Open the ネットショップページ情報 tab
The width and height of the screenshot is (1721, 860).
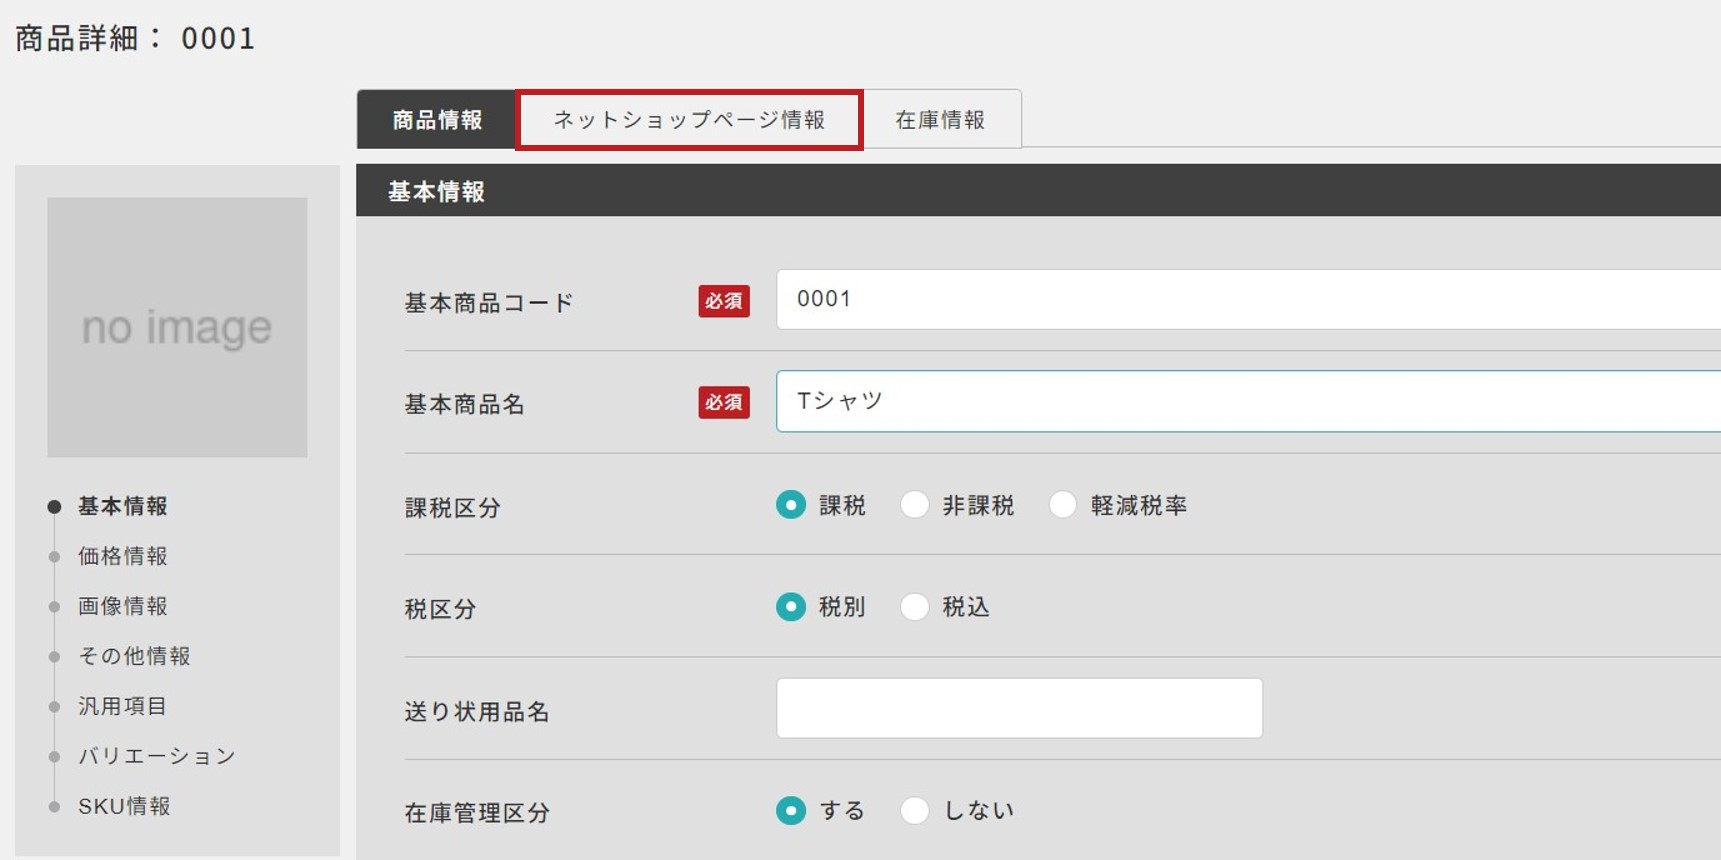[689, 120]
